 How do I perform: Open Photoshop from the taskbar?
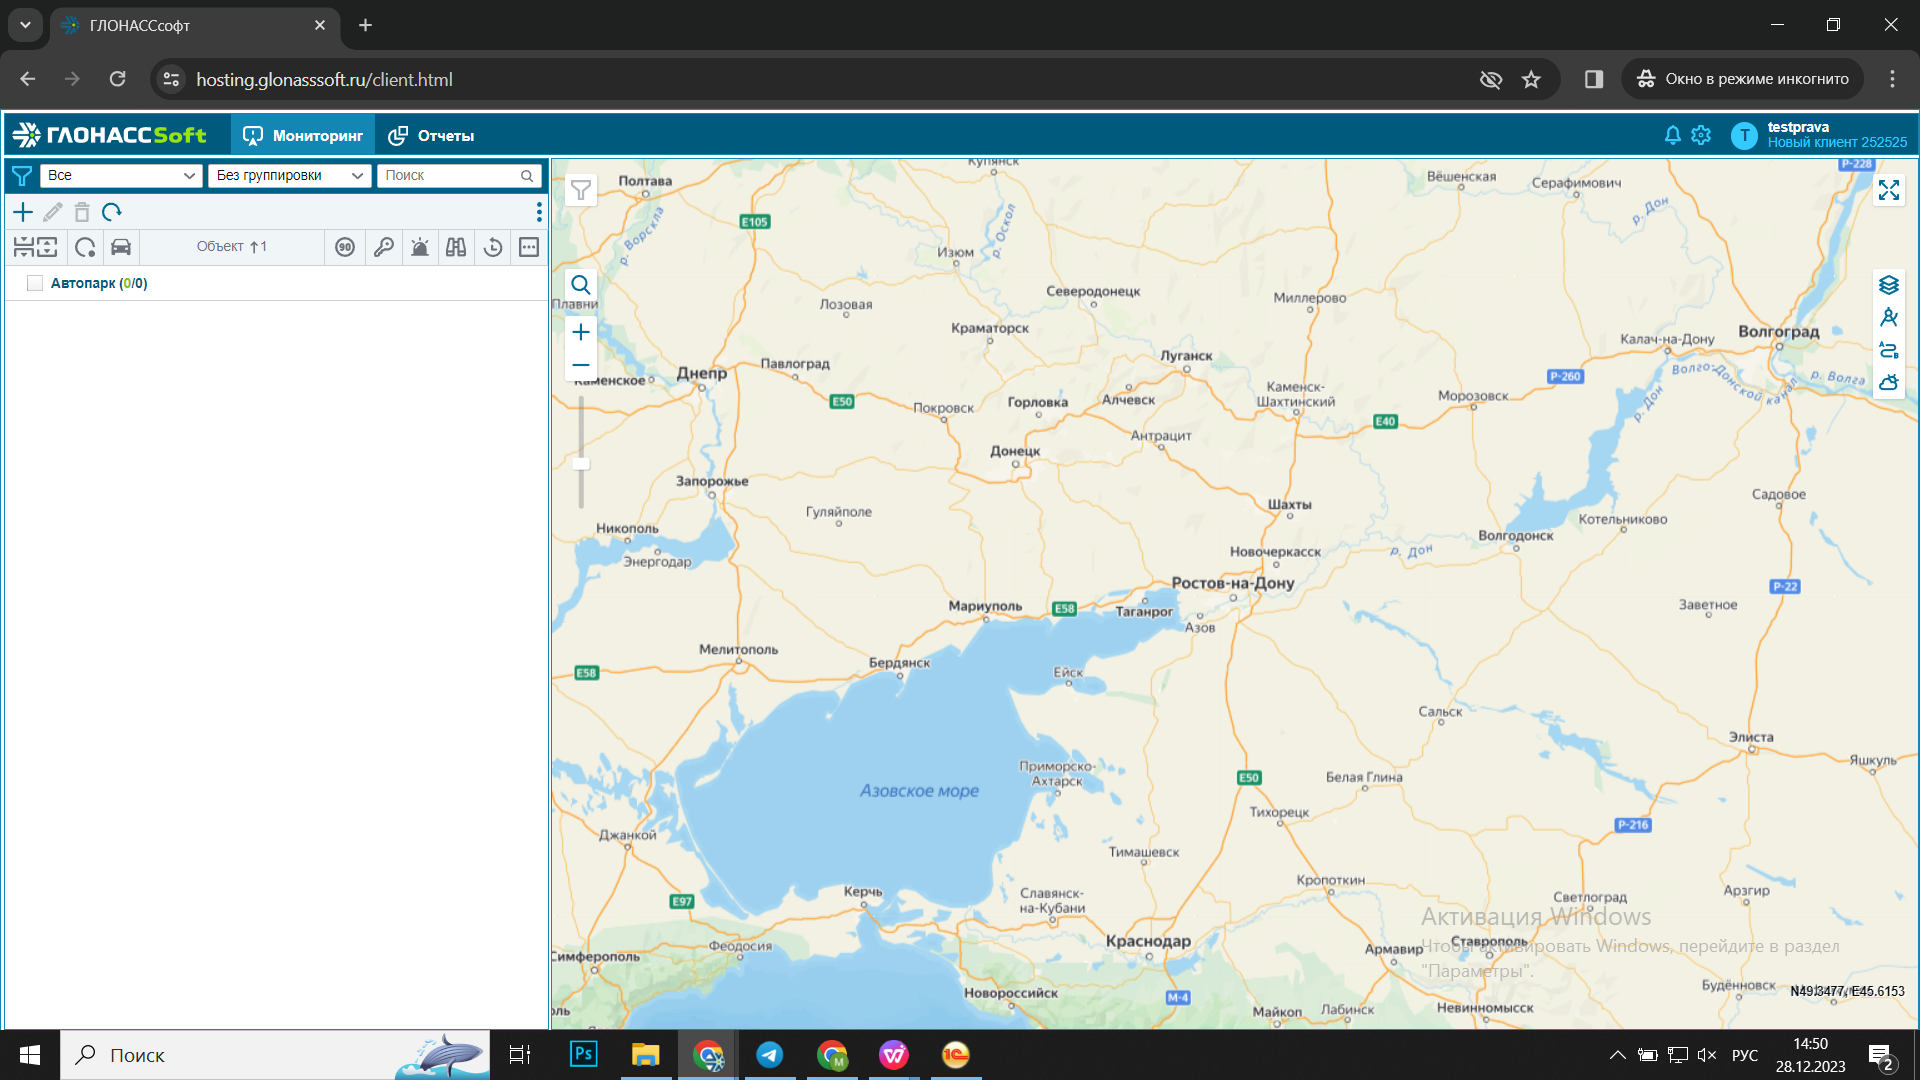click(x=583, y=1054)
